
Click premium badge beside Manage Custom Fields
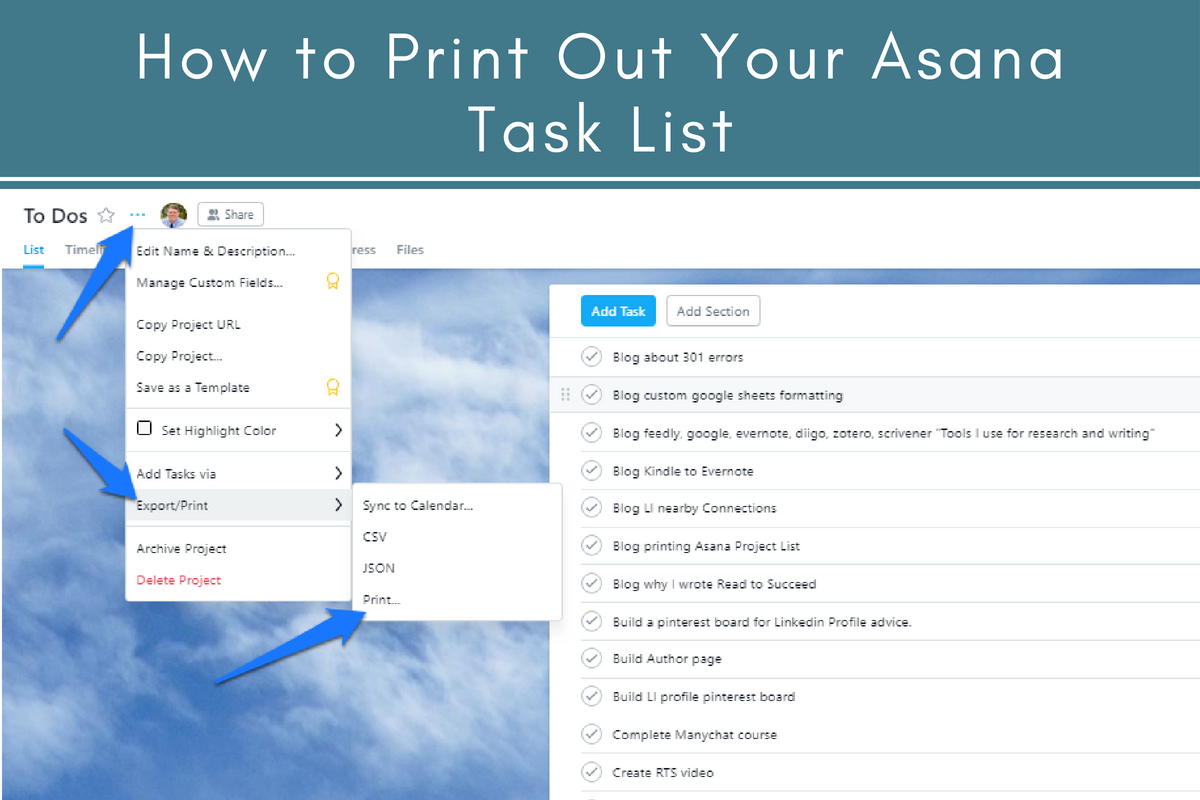pos(333,282)
